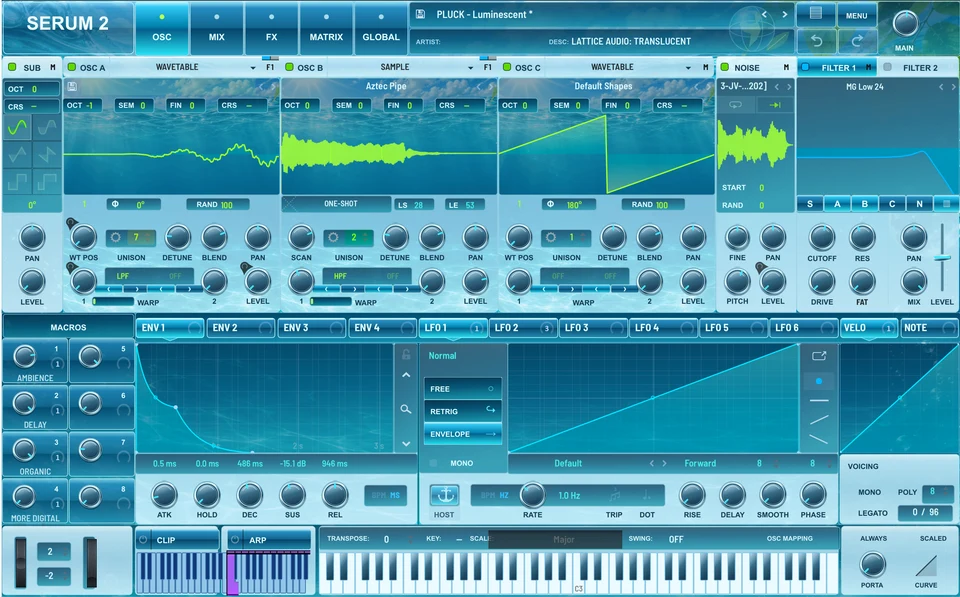Image resolution: width=960 pixels, height=597 pixels.
Task: Switch to the GLOBAL tab
Action: pyautogui.click(x=381, y=28)
